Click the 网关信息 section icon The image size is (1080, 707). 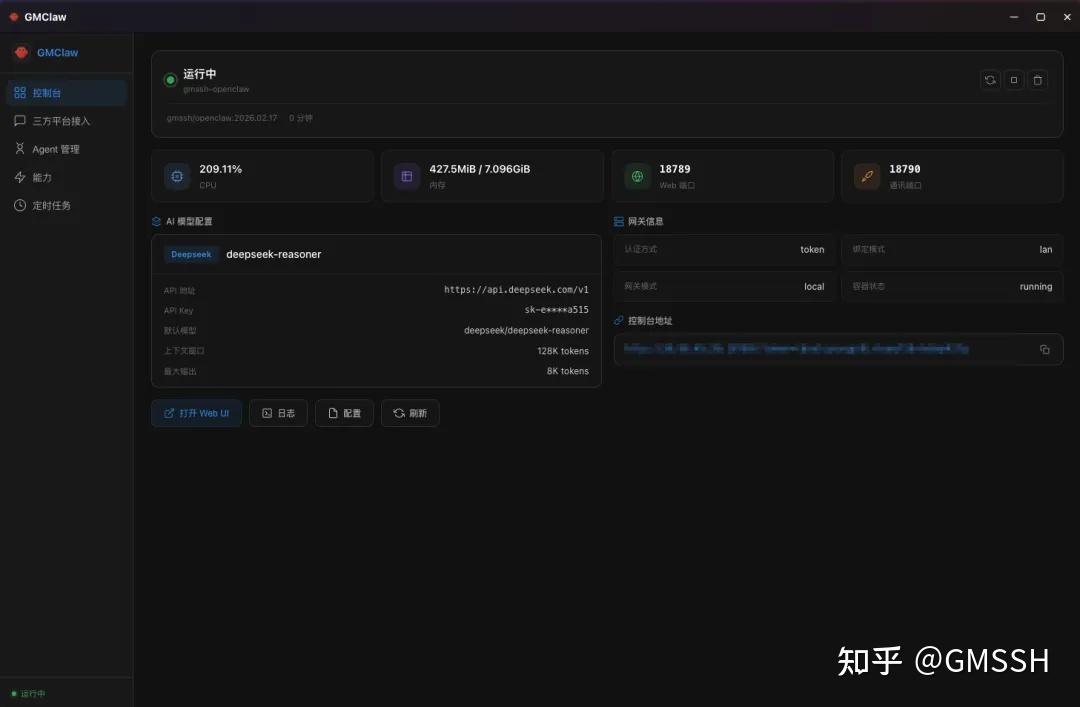(x=619, y=221)
